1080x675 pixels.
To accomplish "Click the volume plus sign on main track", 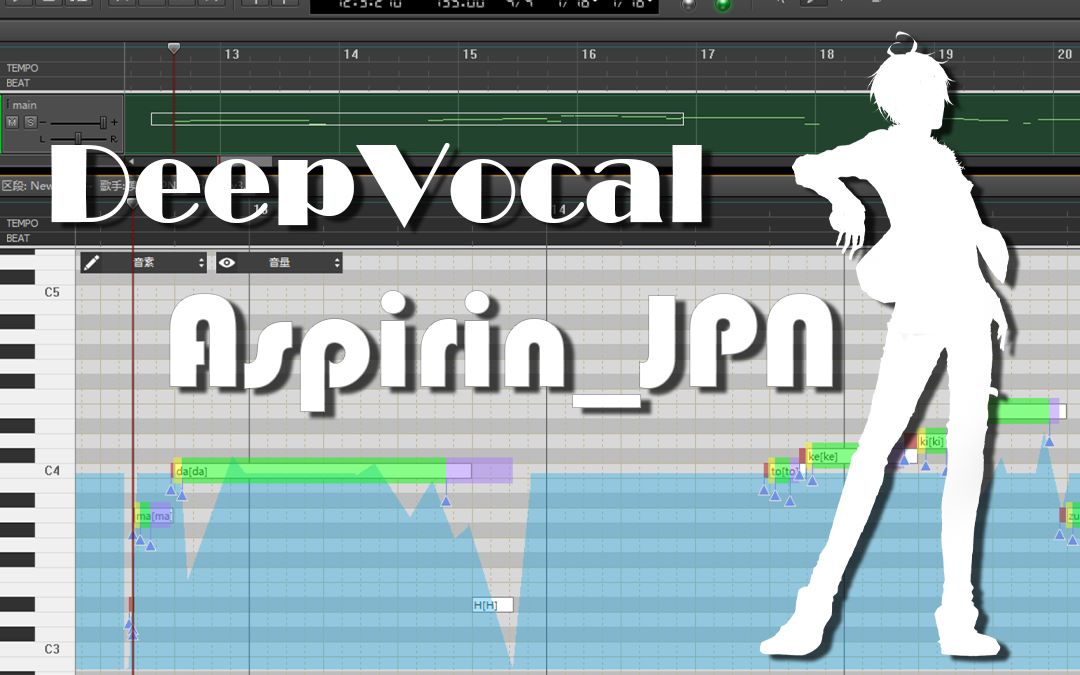I will pyautogui.click(x=114, y=122).
